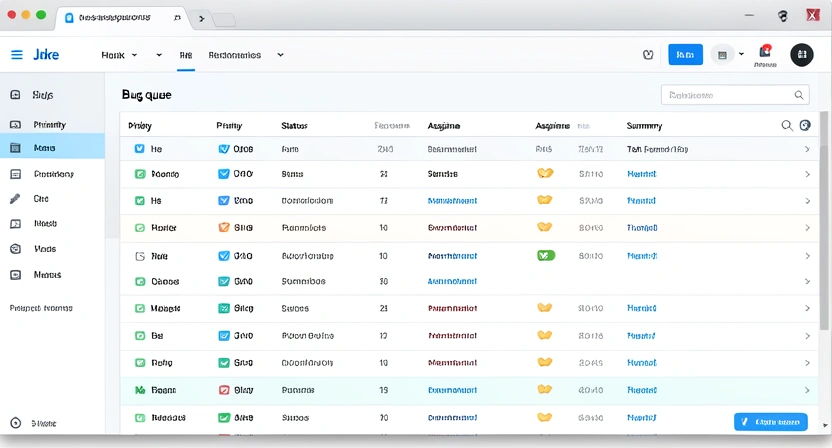This screenshot has width=832, height=448.
Task: Toggle green checkbox beside Caooe
Action: (140, 281)
